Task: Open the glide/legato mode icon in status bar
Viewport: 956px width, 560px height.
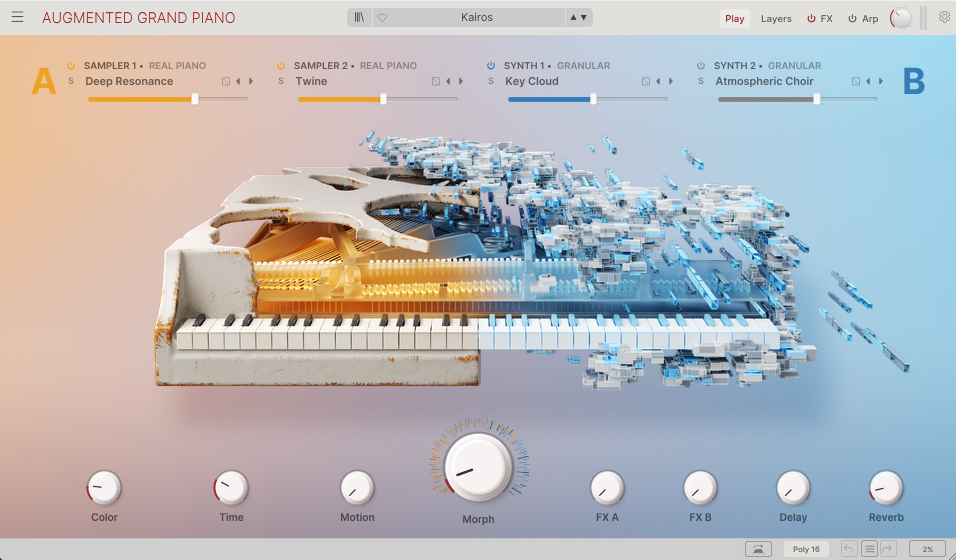Action: [x=758, y=549]
